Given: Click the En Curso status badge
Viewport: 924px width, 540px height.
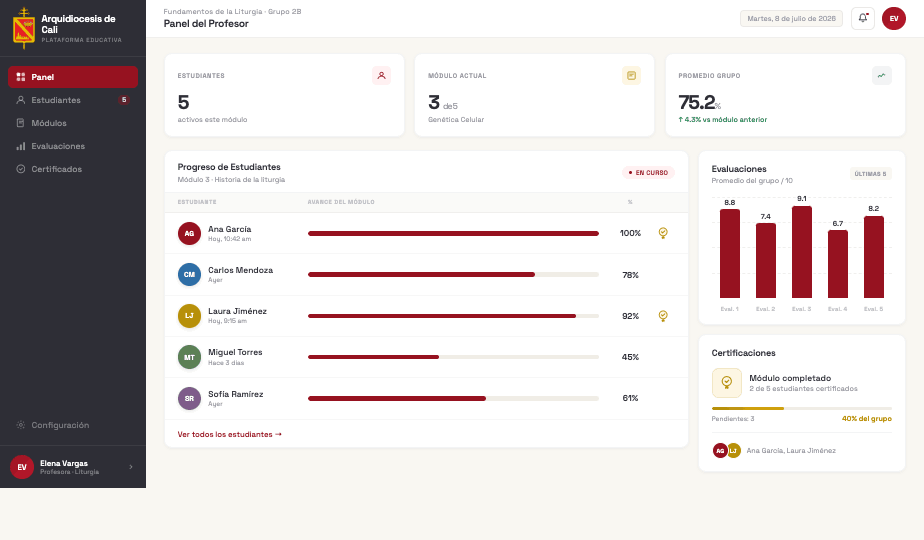Looking at the screenshot, I should (648, 173).
